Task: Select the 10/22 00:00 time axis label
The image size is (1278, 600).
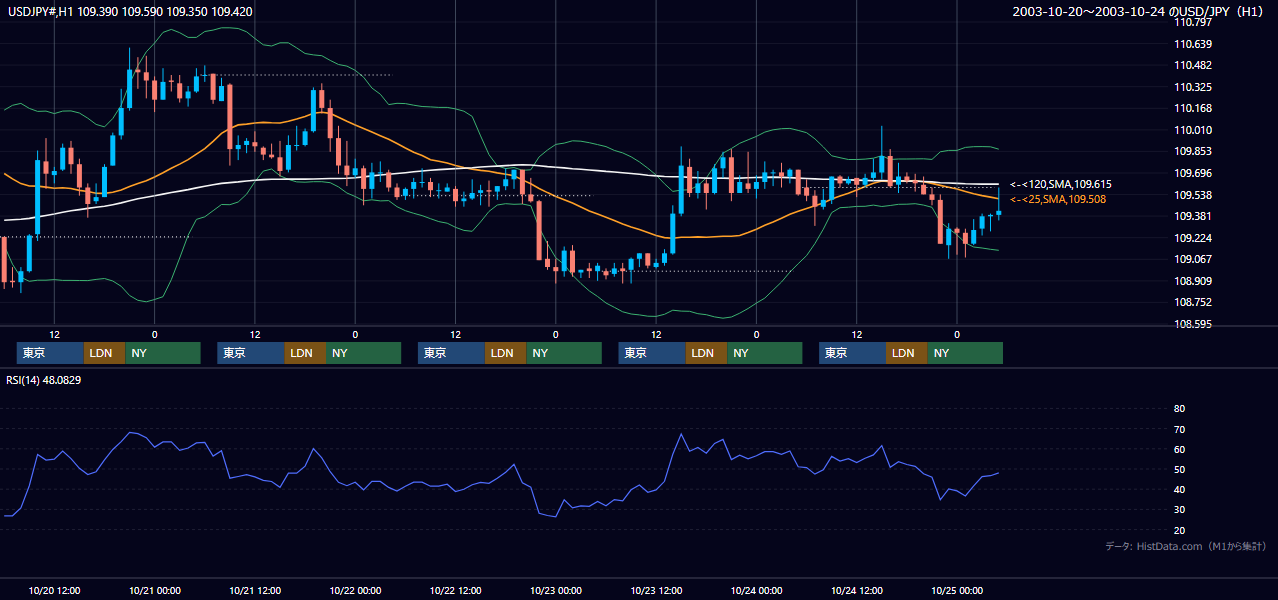Action: pos(356,590)
